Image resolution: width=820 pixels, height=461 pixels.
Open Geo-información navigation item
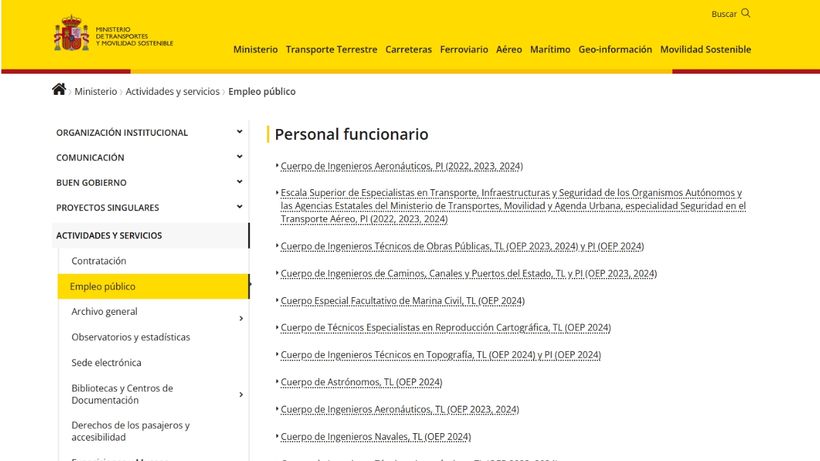[615, 49]
